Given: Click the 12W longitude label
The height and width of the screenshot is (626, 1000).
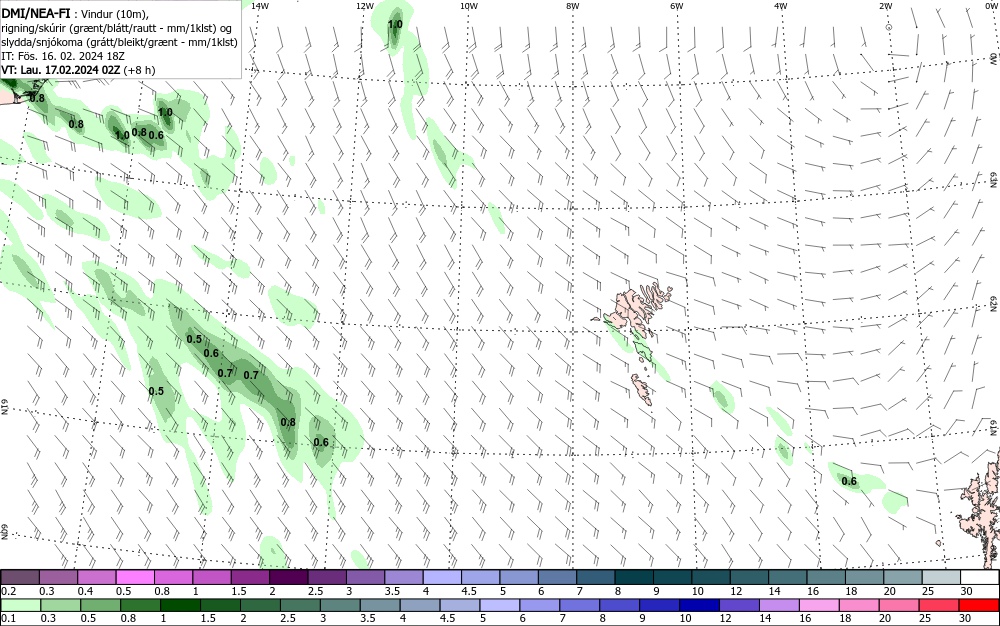Looking at the screenshot, I should (x=364, y=6).
